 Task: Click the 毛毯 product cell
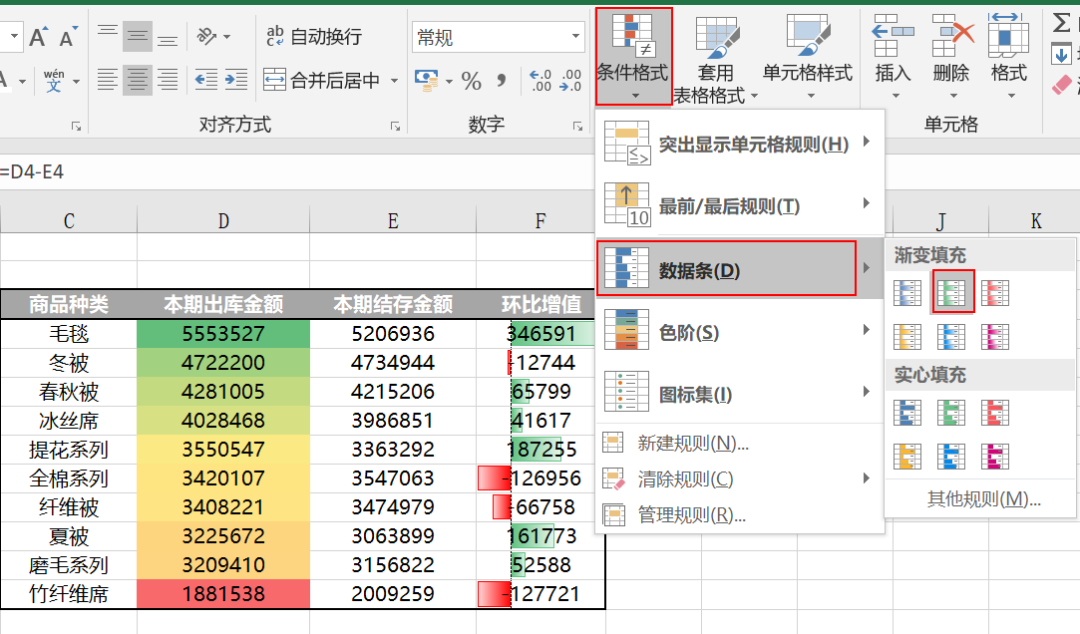click(69, 334)
